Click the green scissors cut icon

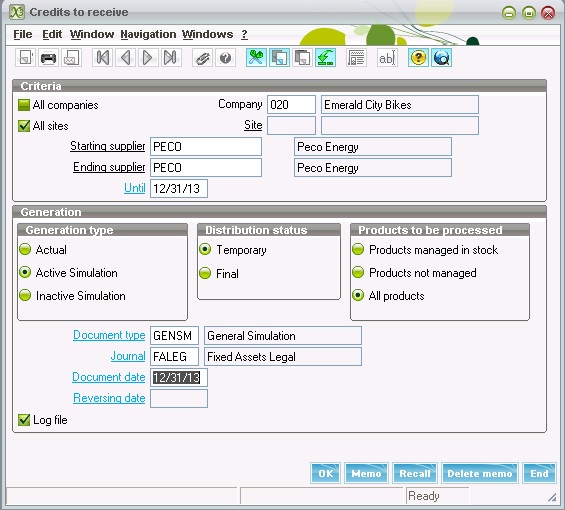[x=256, y=58]
